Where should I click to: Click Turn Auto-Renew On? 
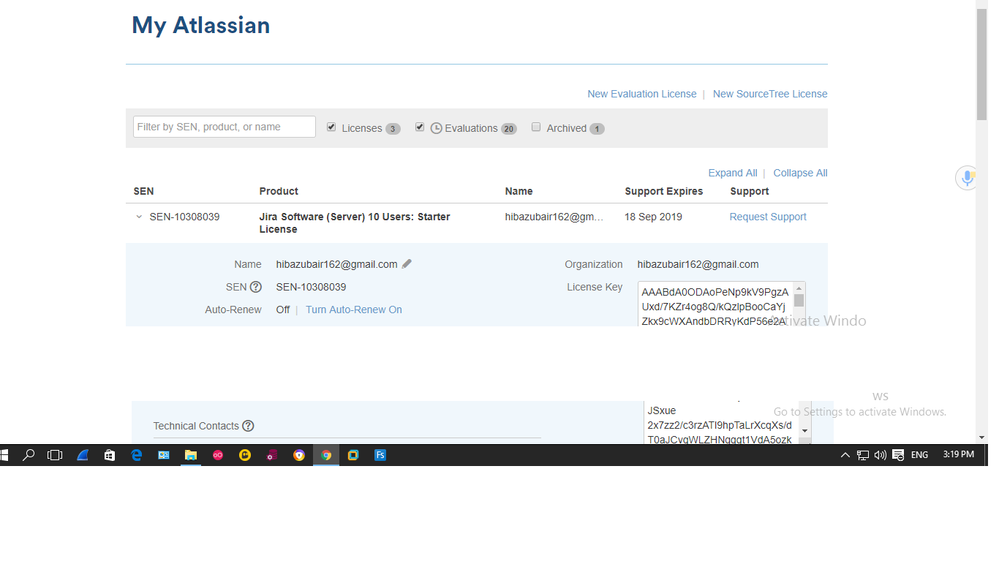(354, 310)
